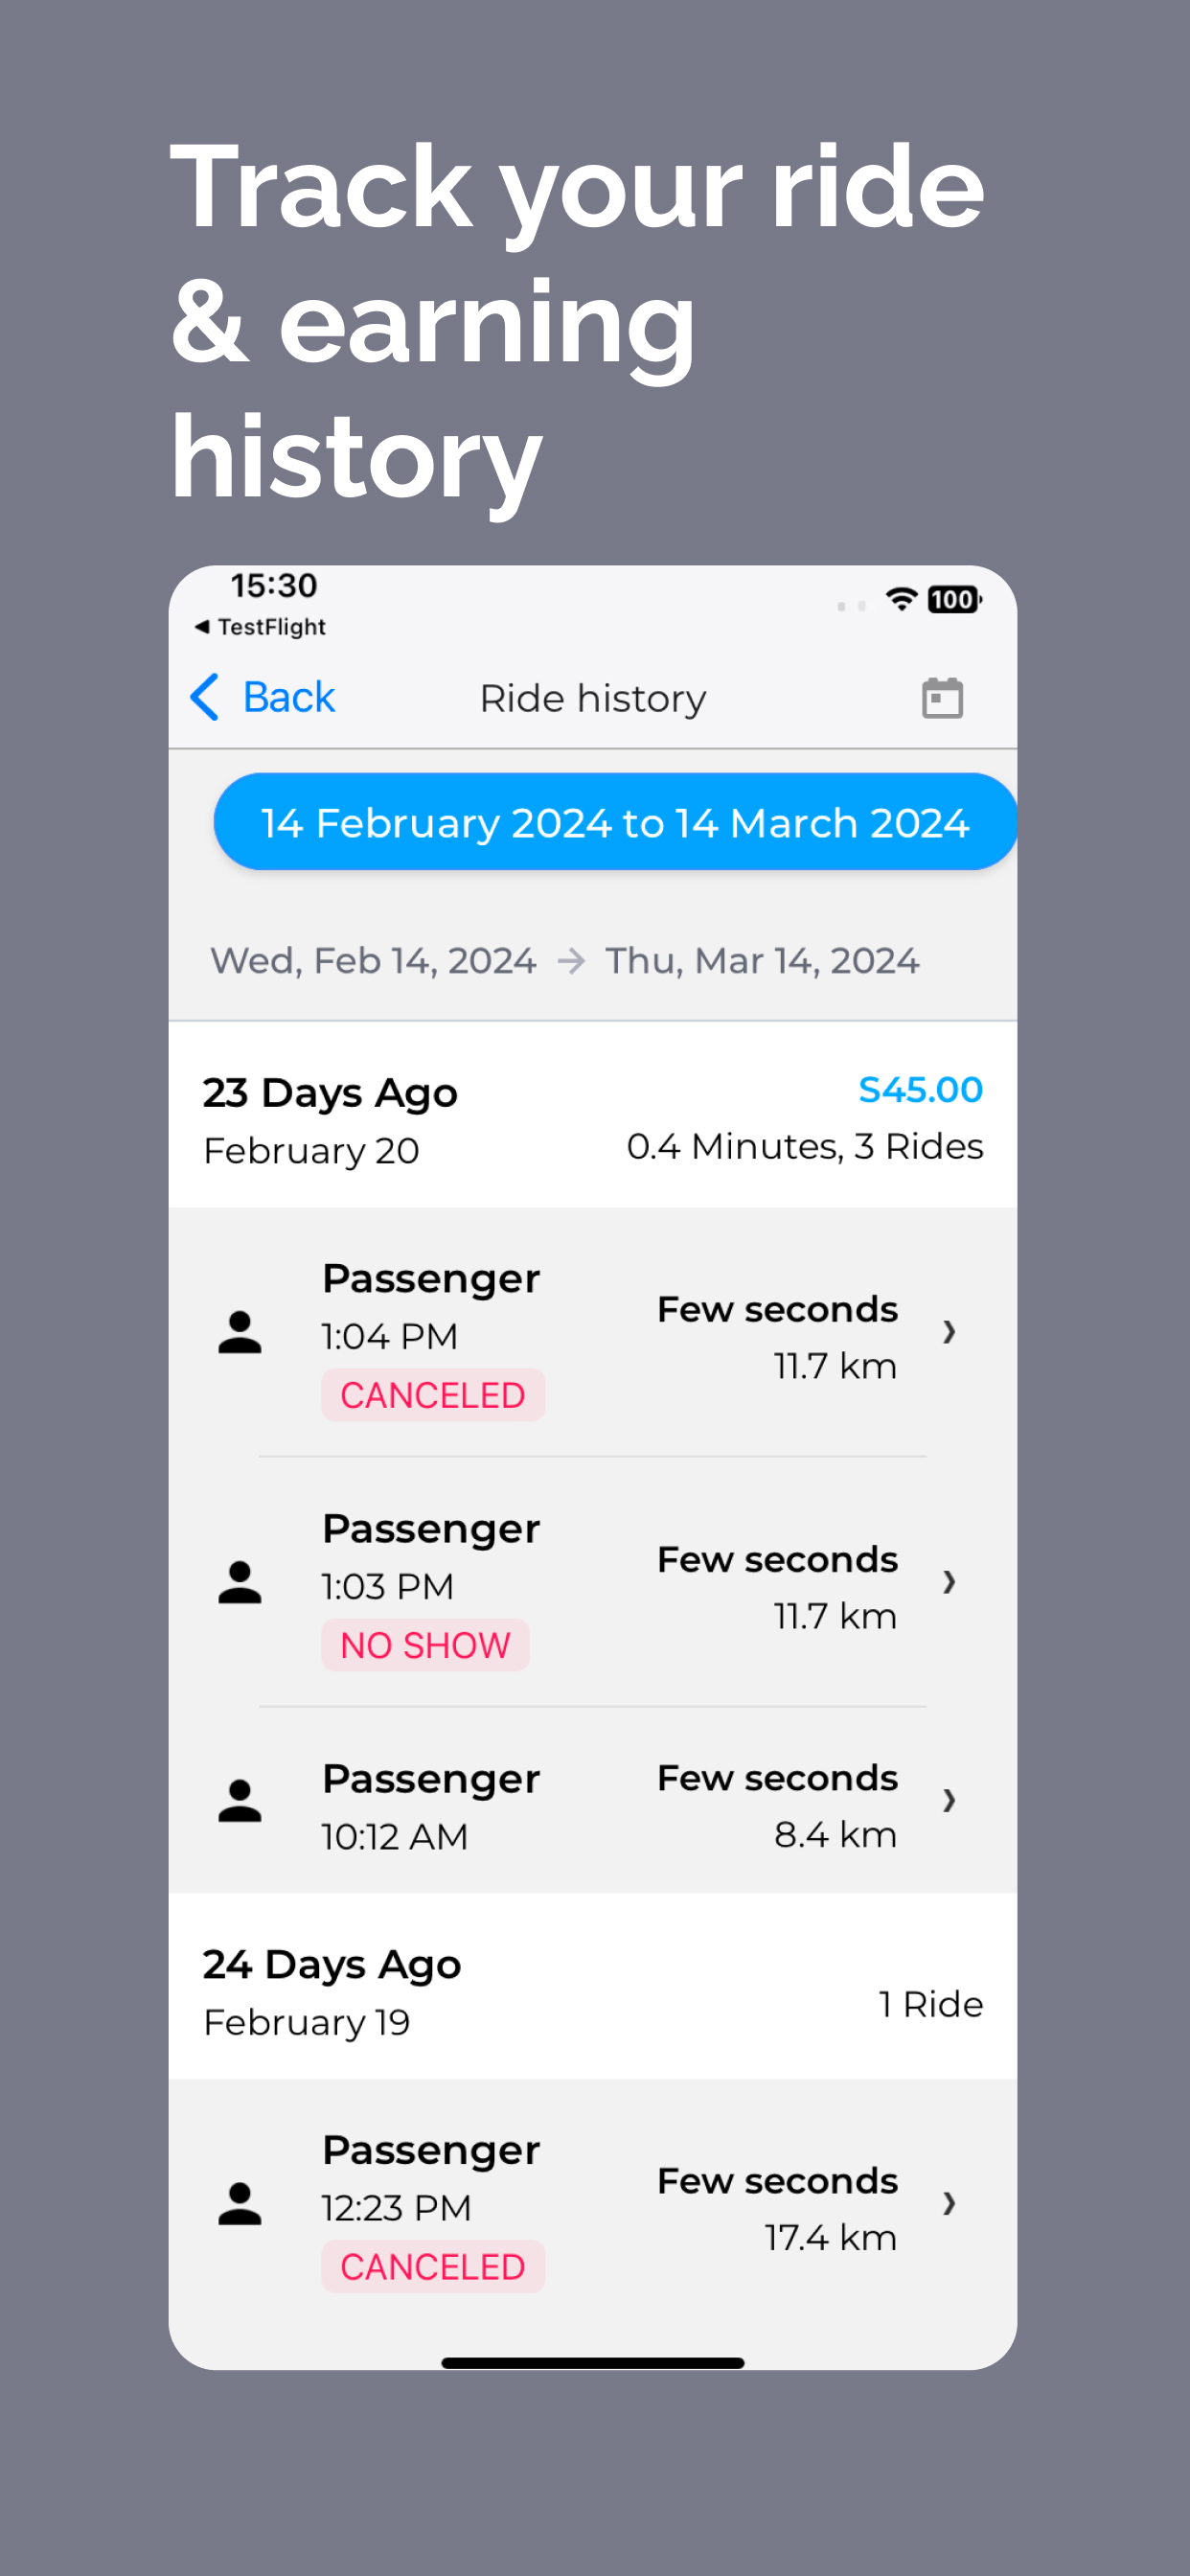Edit the Wed, Feb 14, 2024 start date
This screenshot has width=1190, height=2576.
point(373,961)
